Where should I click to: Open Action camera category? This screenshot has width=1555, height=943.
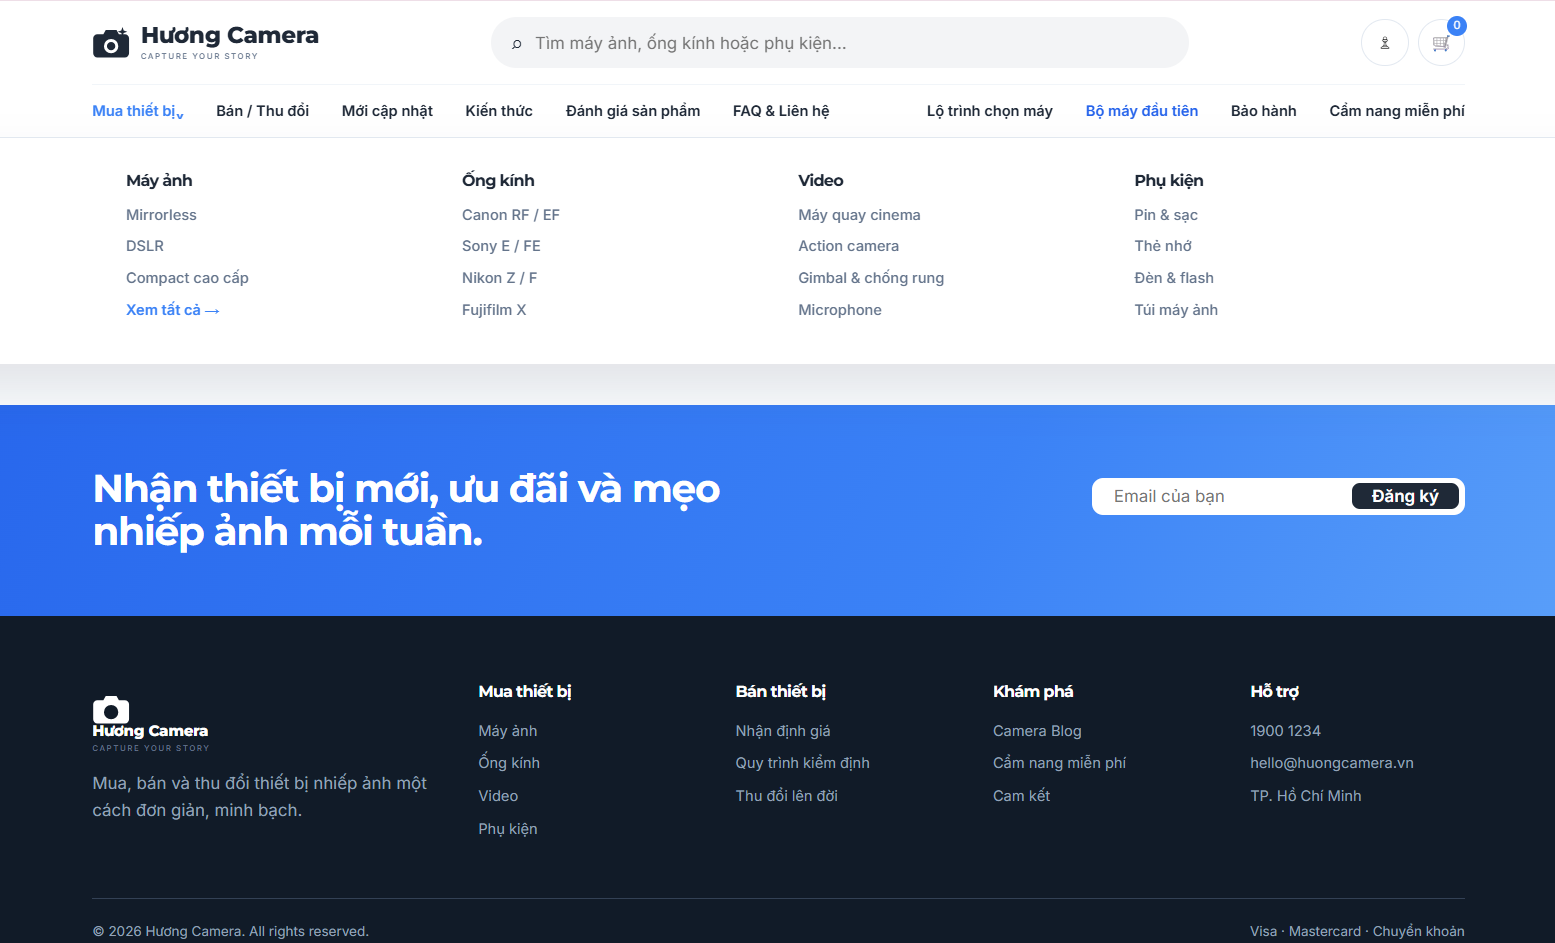click(848, 246)
